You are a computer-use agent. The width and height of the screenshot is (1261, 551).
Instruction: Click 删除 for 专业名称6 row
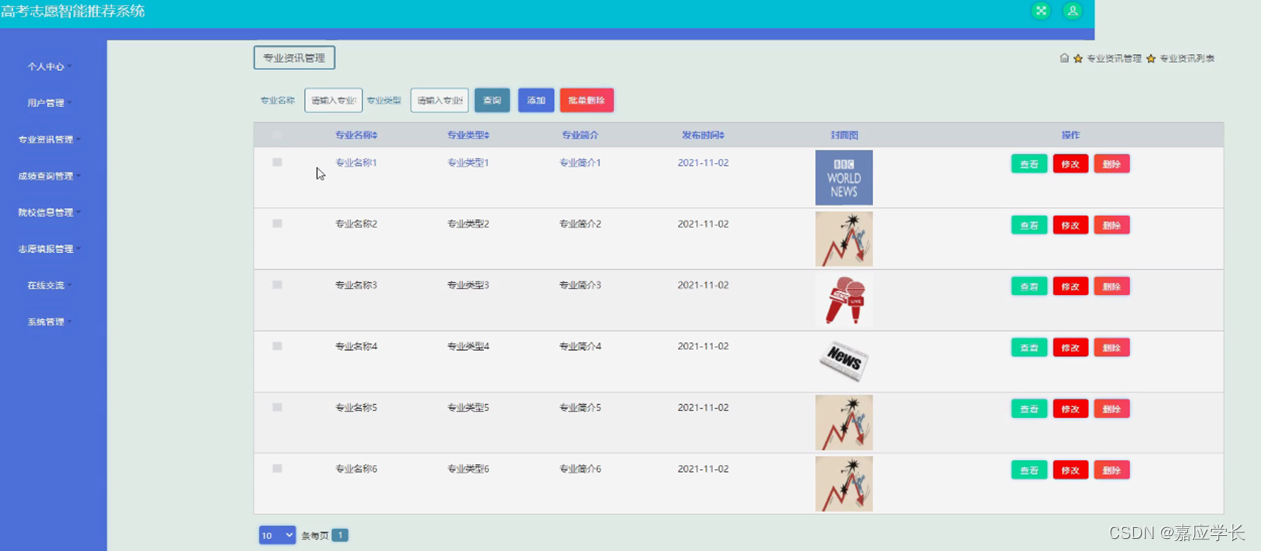(x=1112, y=470)
